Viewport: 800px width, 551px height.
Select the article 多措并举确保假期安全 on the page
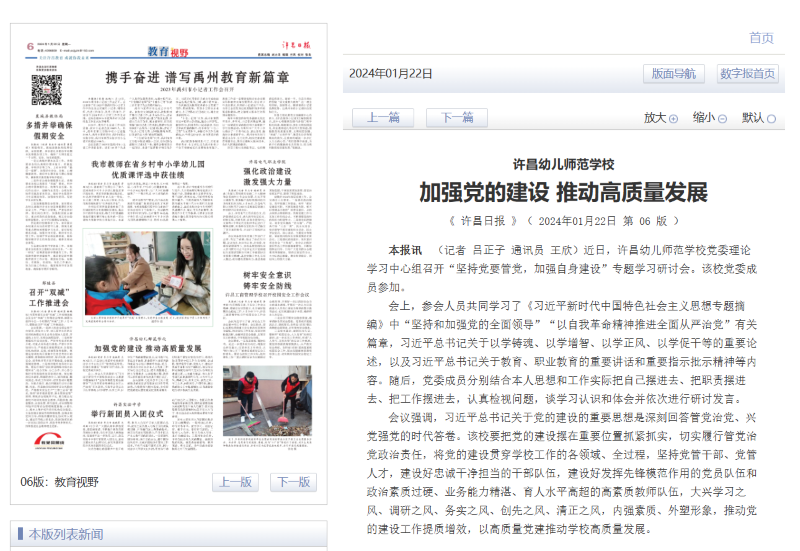pos(46,130)
